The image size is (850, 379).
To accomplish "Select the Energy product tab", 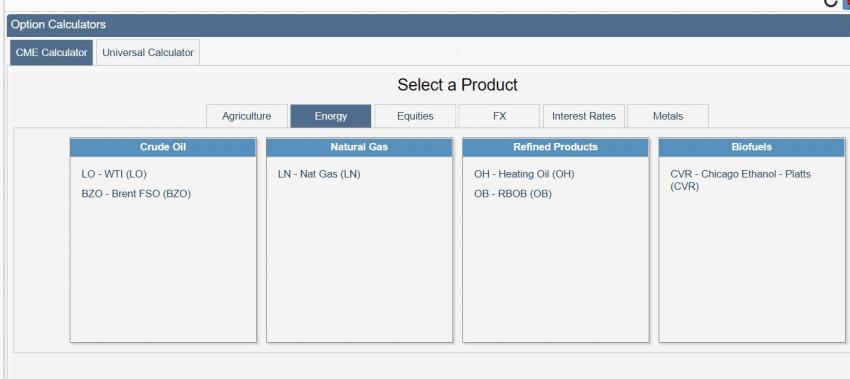I will (x=331, y=116).
